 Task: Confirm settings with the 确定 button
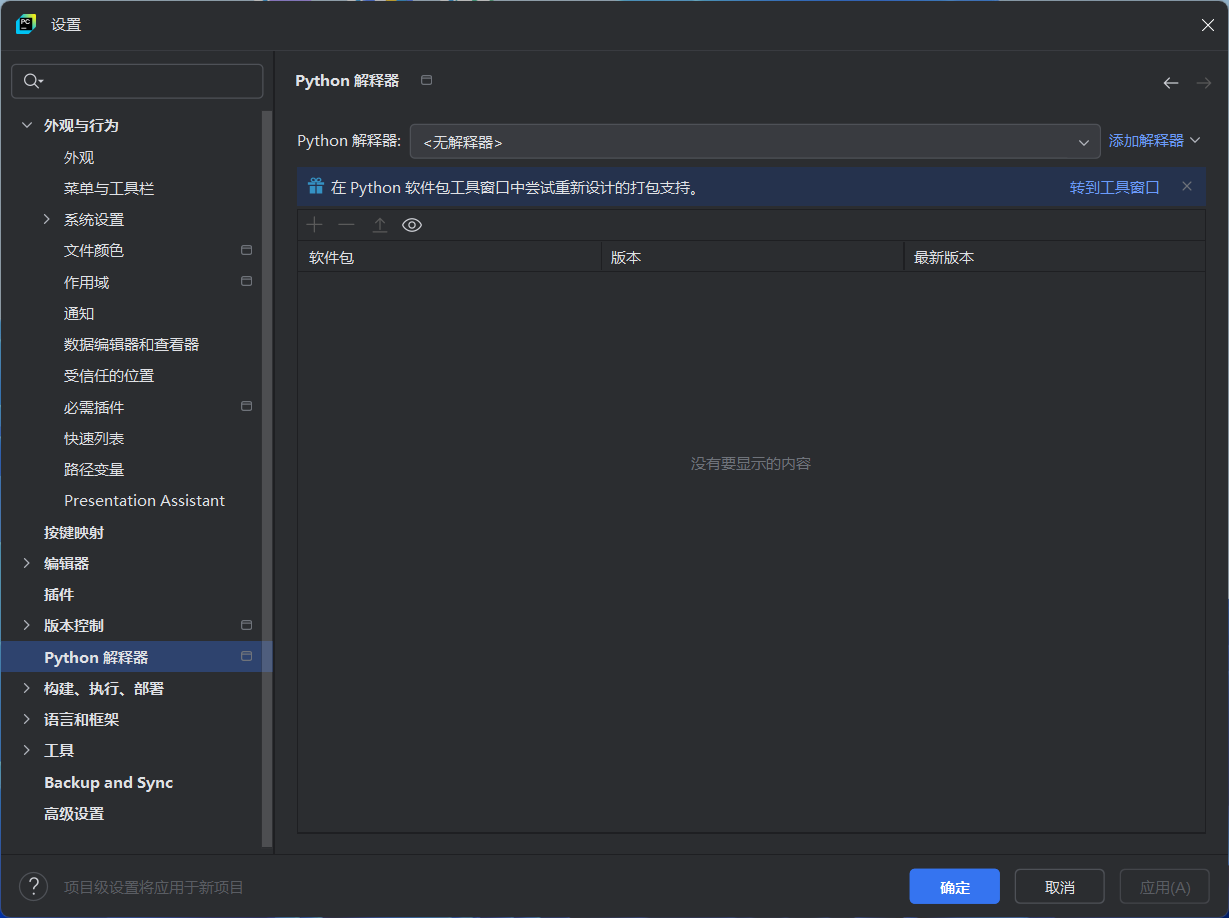pyautogui.click(x=954, y=887)
